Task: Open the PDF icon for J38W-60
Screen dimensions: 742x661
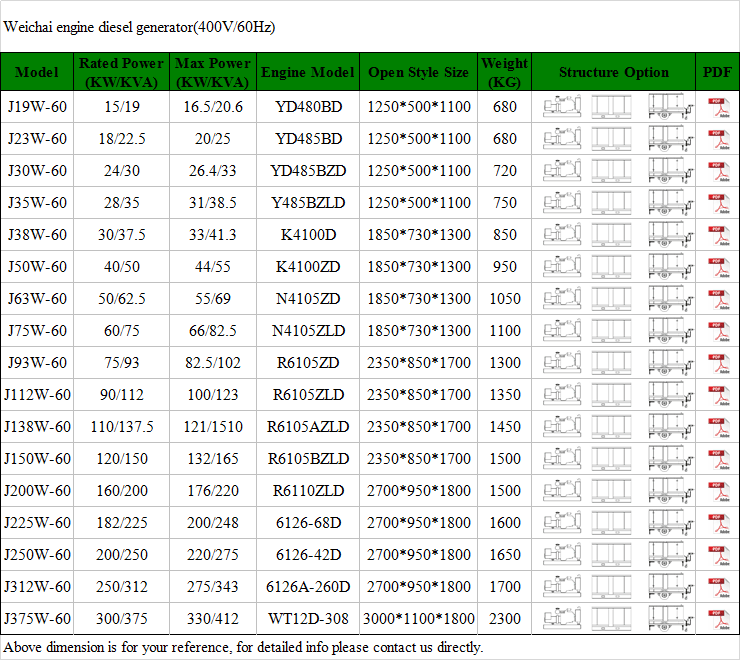Action: pyautogui.click(x=719, y=236)
